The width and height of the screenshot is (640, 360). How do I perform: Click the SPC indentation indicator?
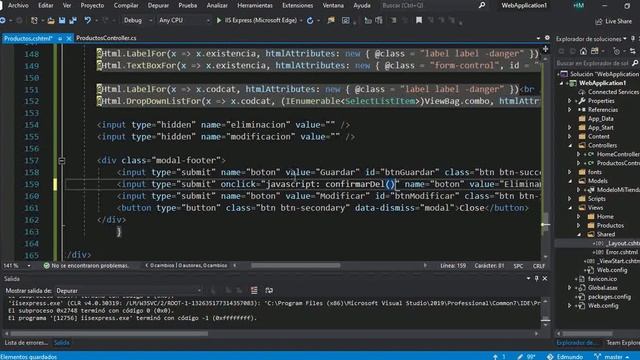[518, 266]
